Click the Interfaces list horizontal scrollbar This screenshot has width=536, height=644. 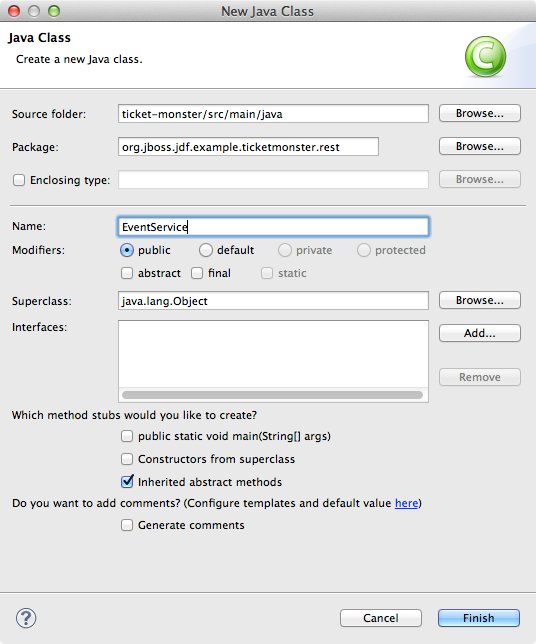[x=273, y=395]
